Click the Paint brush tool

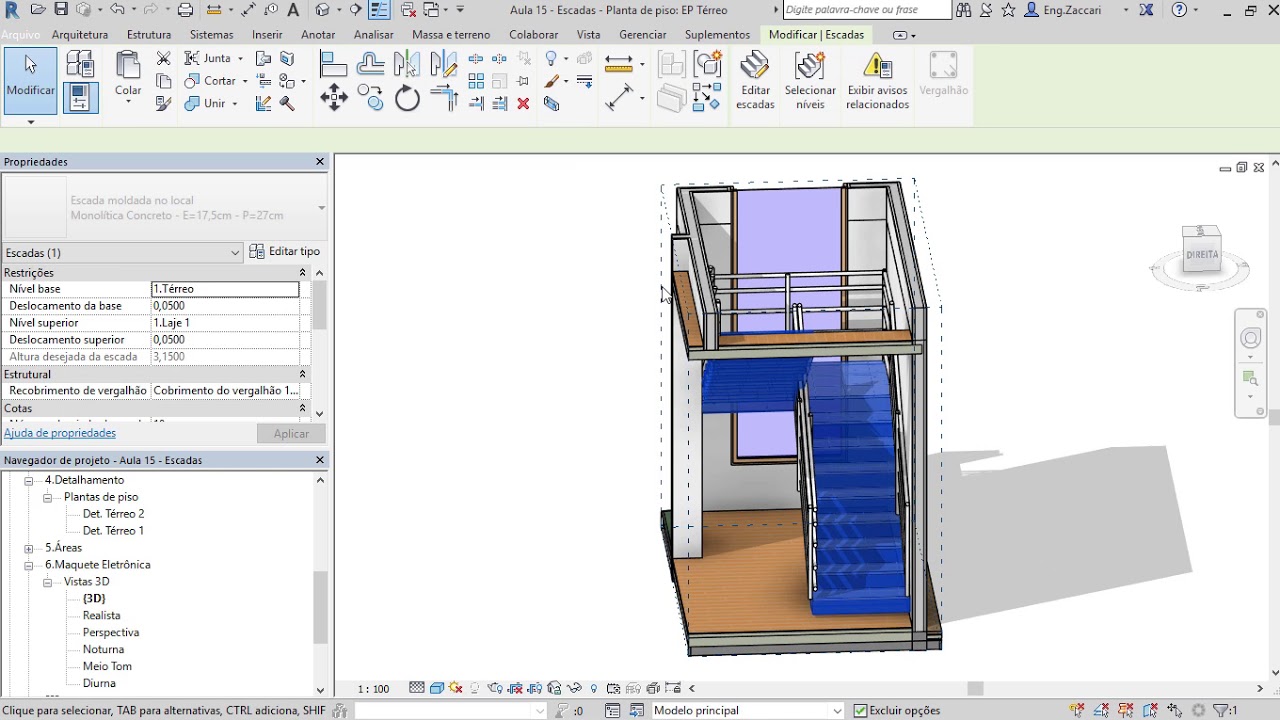(x=552, y=81)
